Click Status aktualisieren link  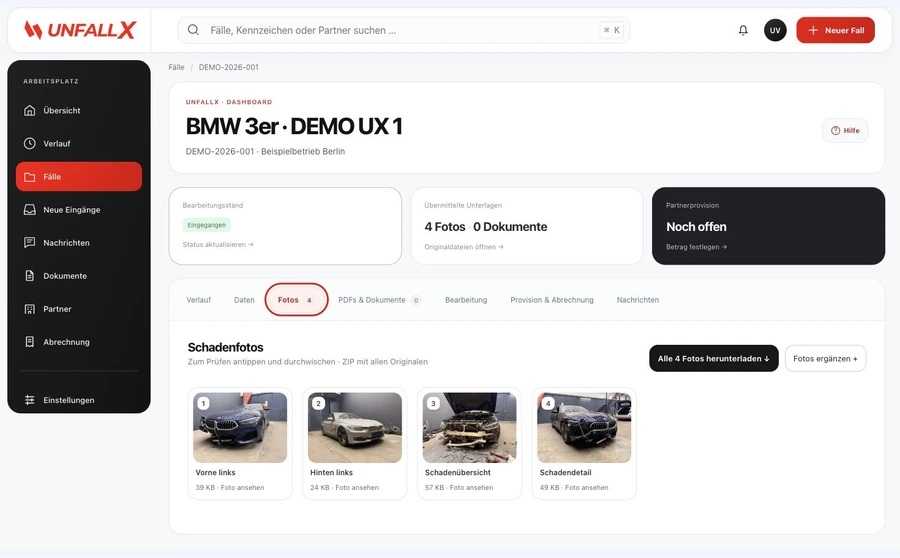tap(218, 245)
